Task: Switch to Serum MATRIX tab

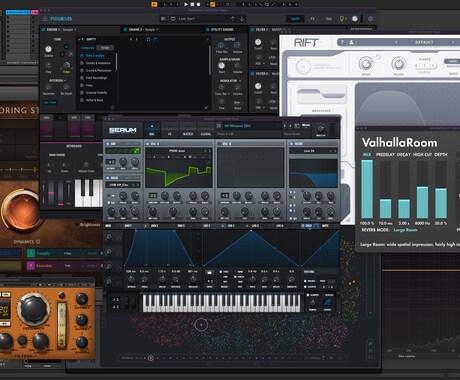Action: pyautogui.click(x=188, y=130)
